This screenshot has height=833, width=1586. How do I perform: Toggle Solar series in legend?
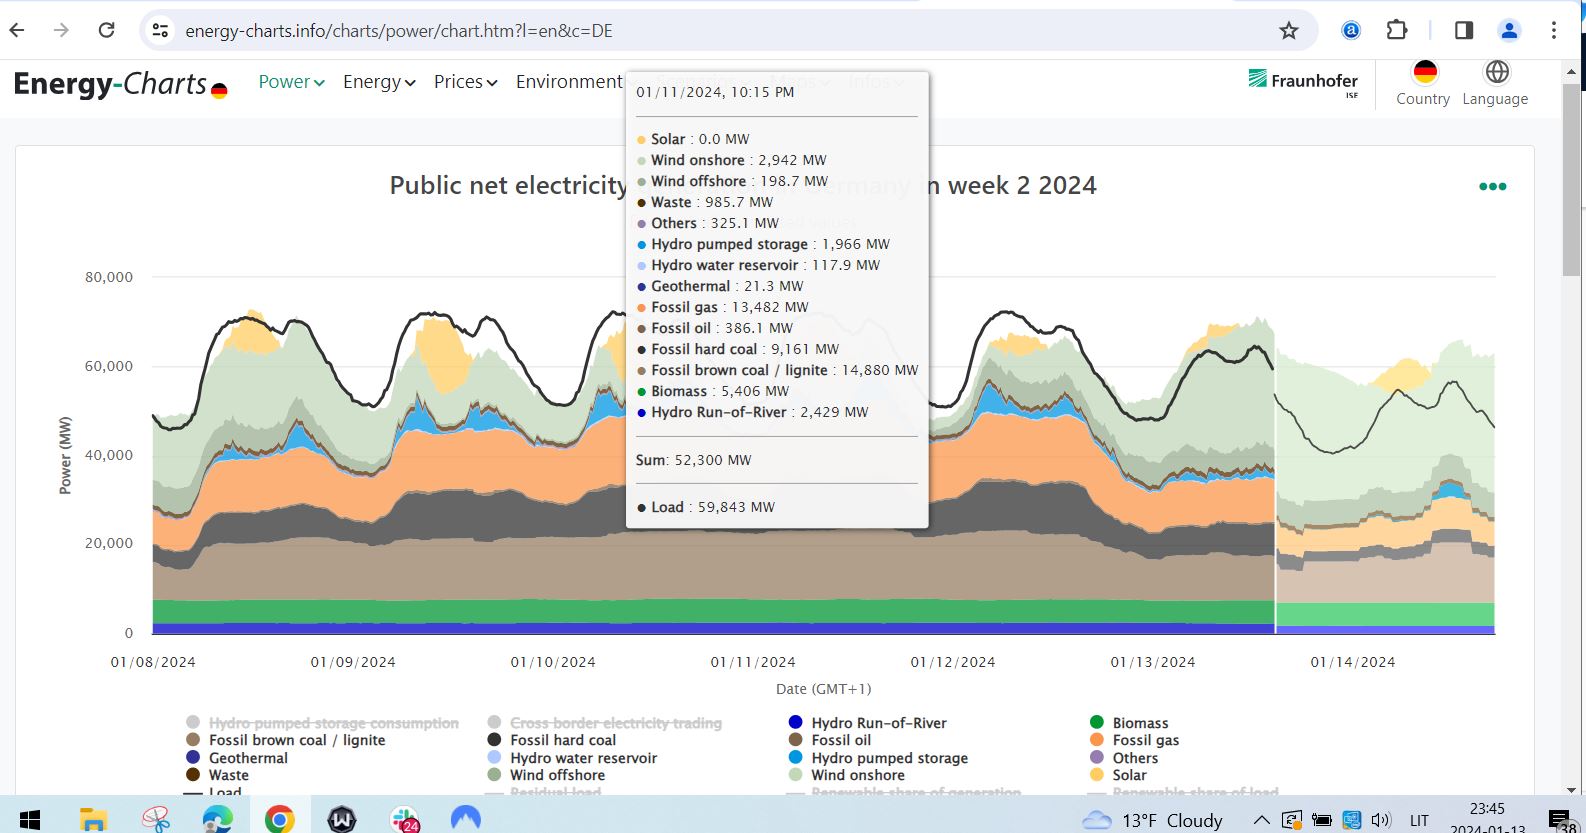tap(1118, 775)
